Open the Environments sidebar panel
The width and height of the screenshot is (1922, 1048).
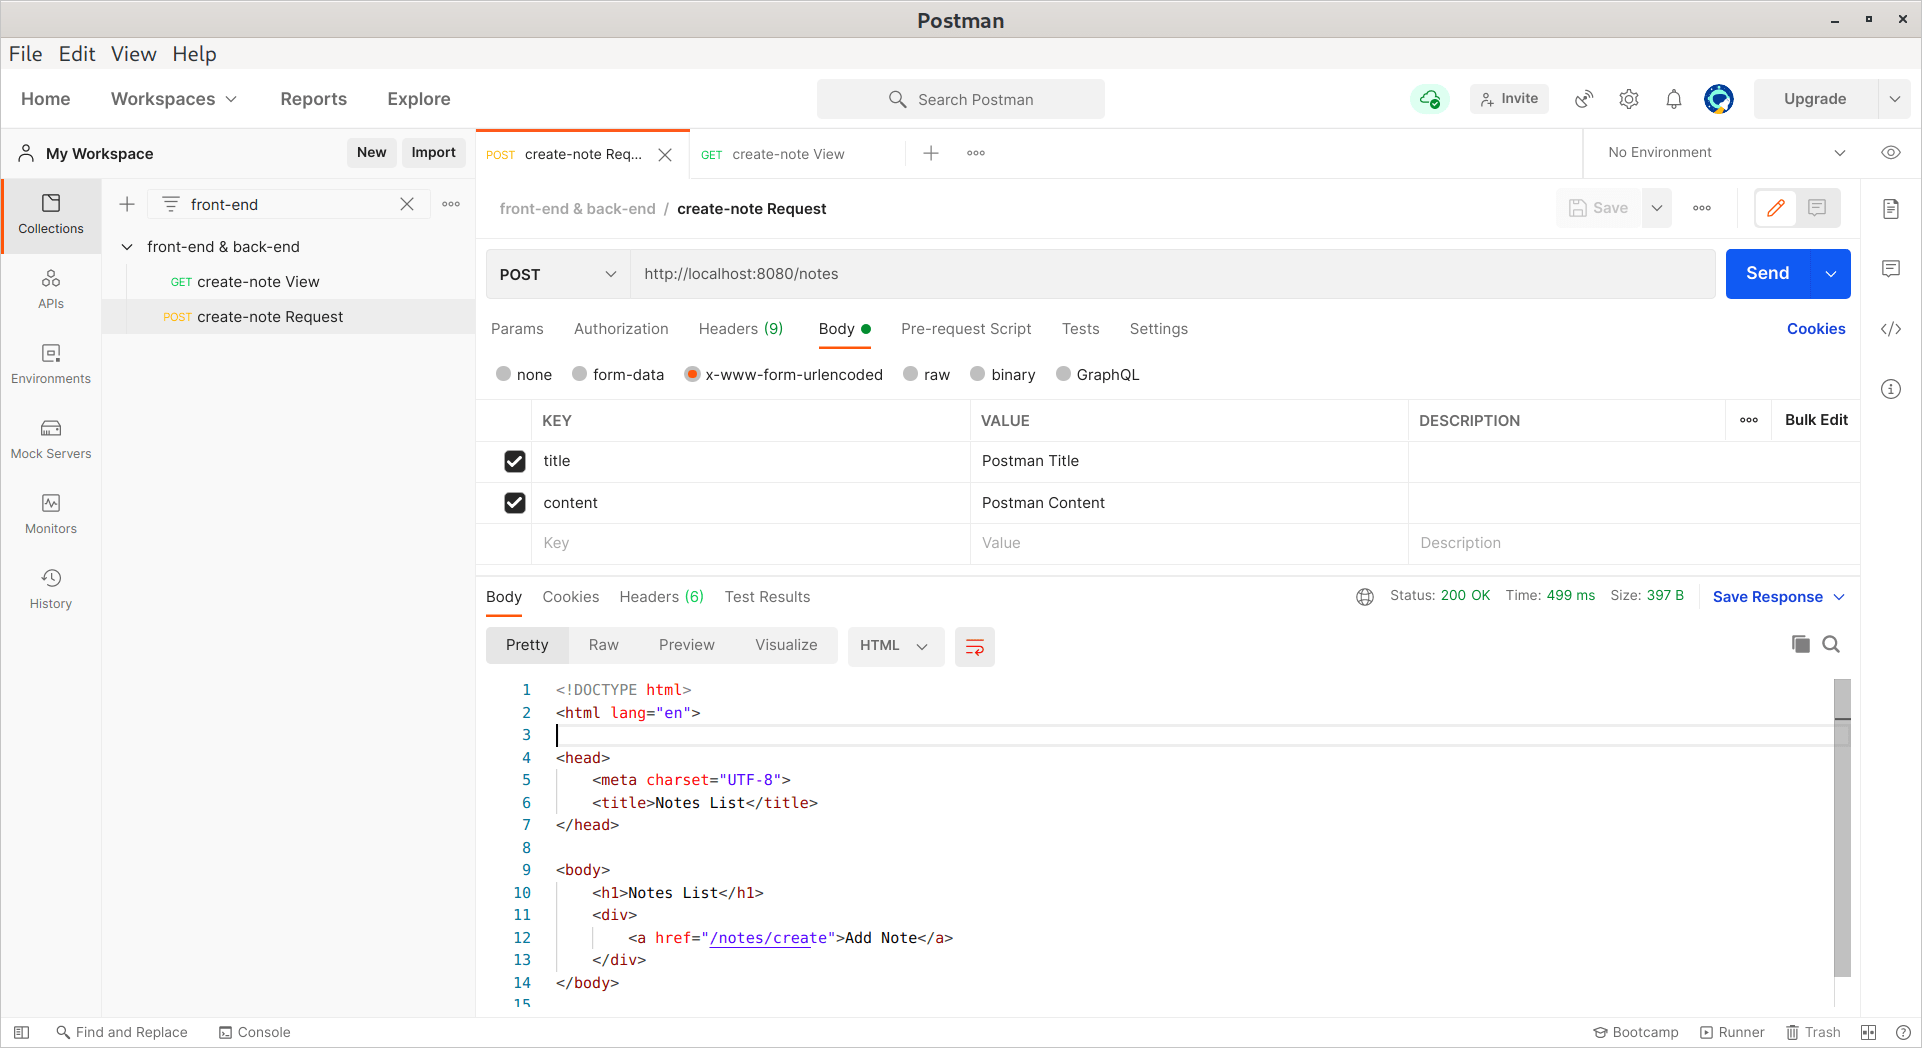pyautogui.click(x=51, y=365)
